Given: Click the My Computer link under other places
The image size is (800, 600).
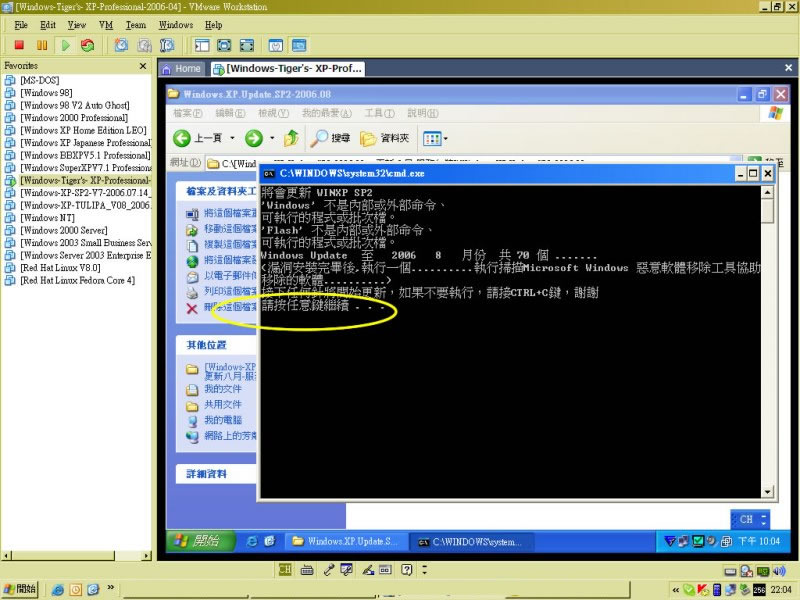Looking at the screenshot, I should [x=223, y=420].
